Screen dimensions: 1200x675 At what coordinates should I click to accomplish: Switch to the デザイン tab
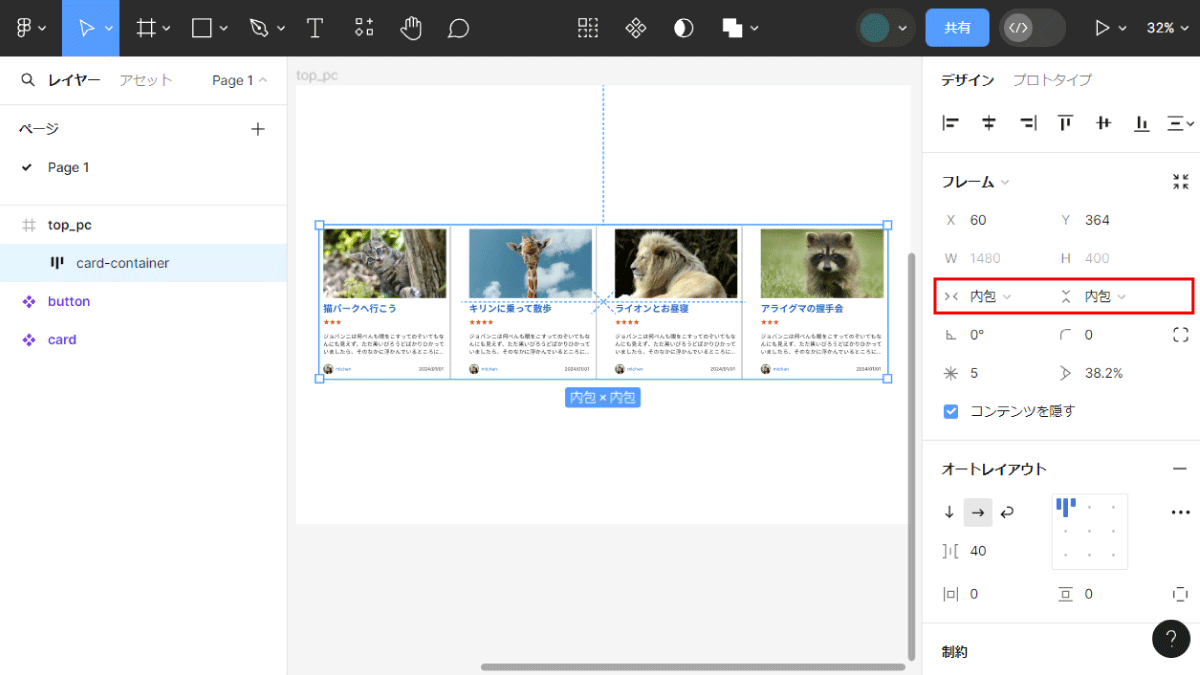968,80
